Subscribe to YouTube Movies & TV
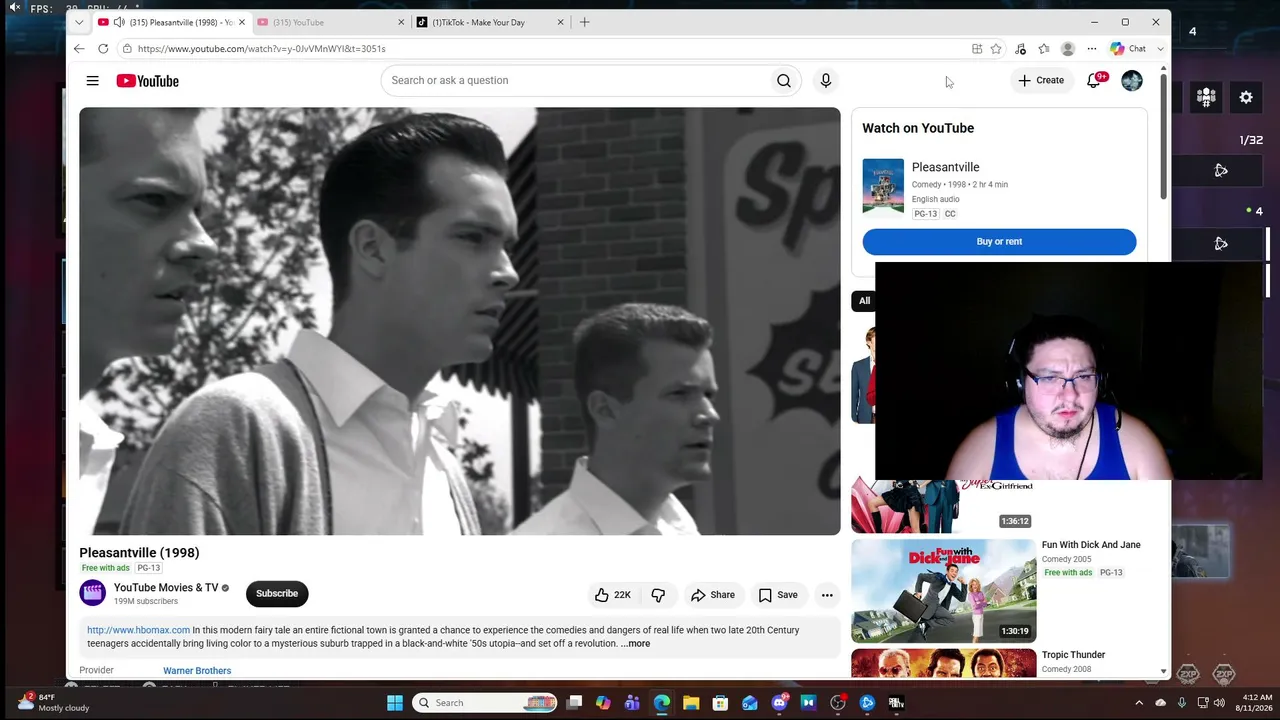 click(x=277, y=594)
